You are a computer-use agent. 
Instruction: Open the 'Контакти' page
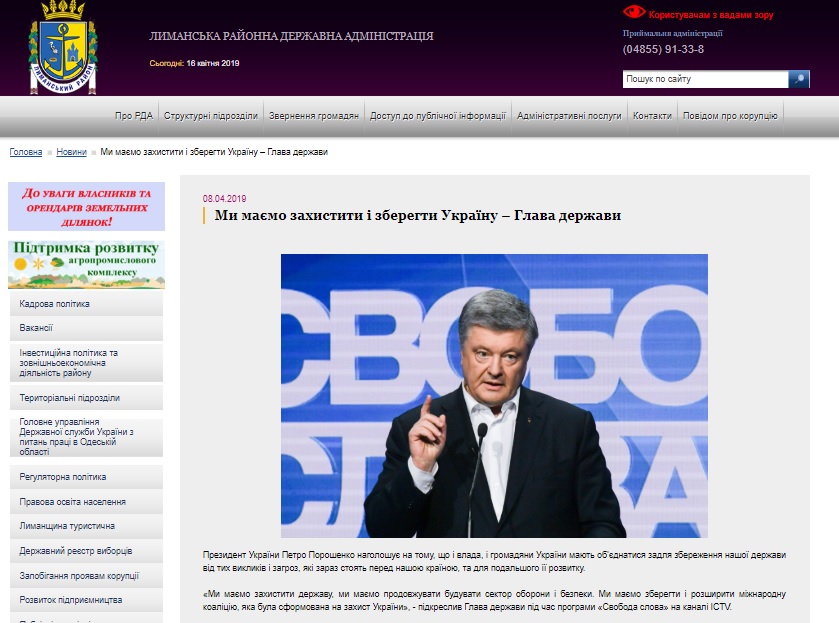[652, 116]
